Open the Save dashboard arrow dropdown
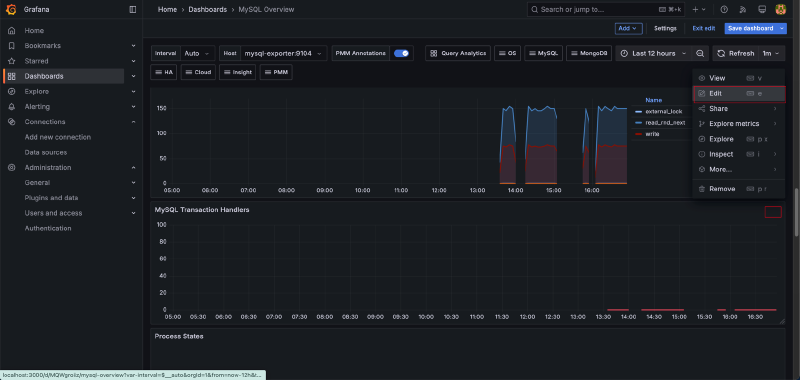The image size is (800, 380). click(x=782, y=29)
